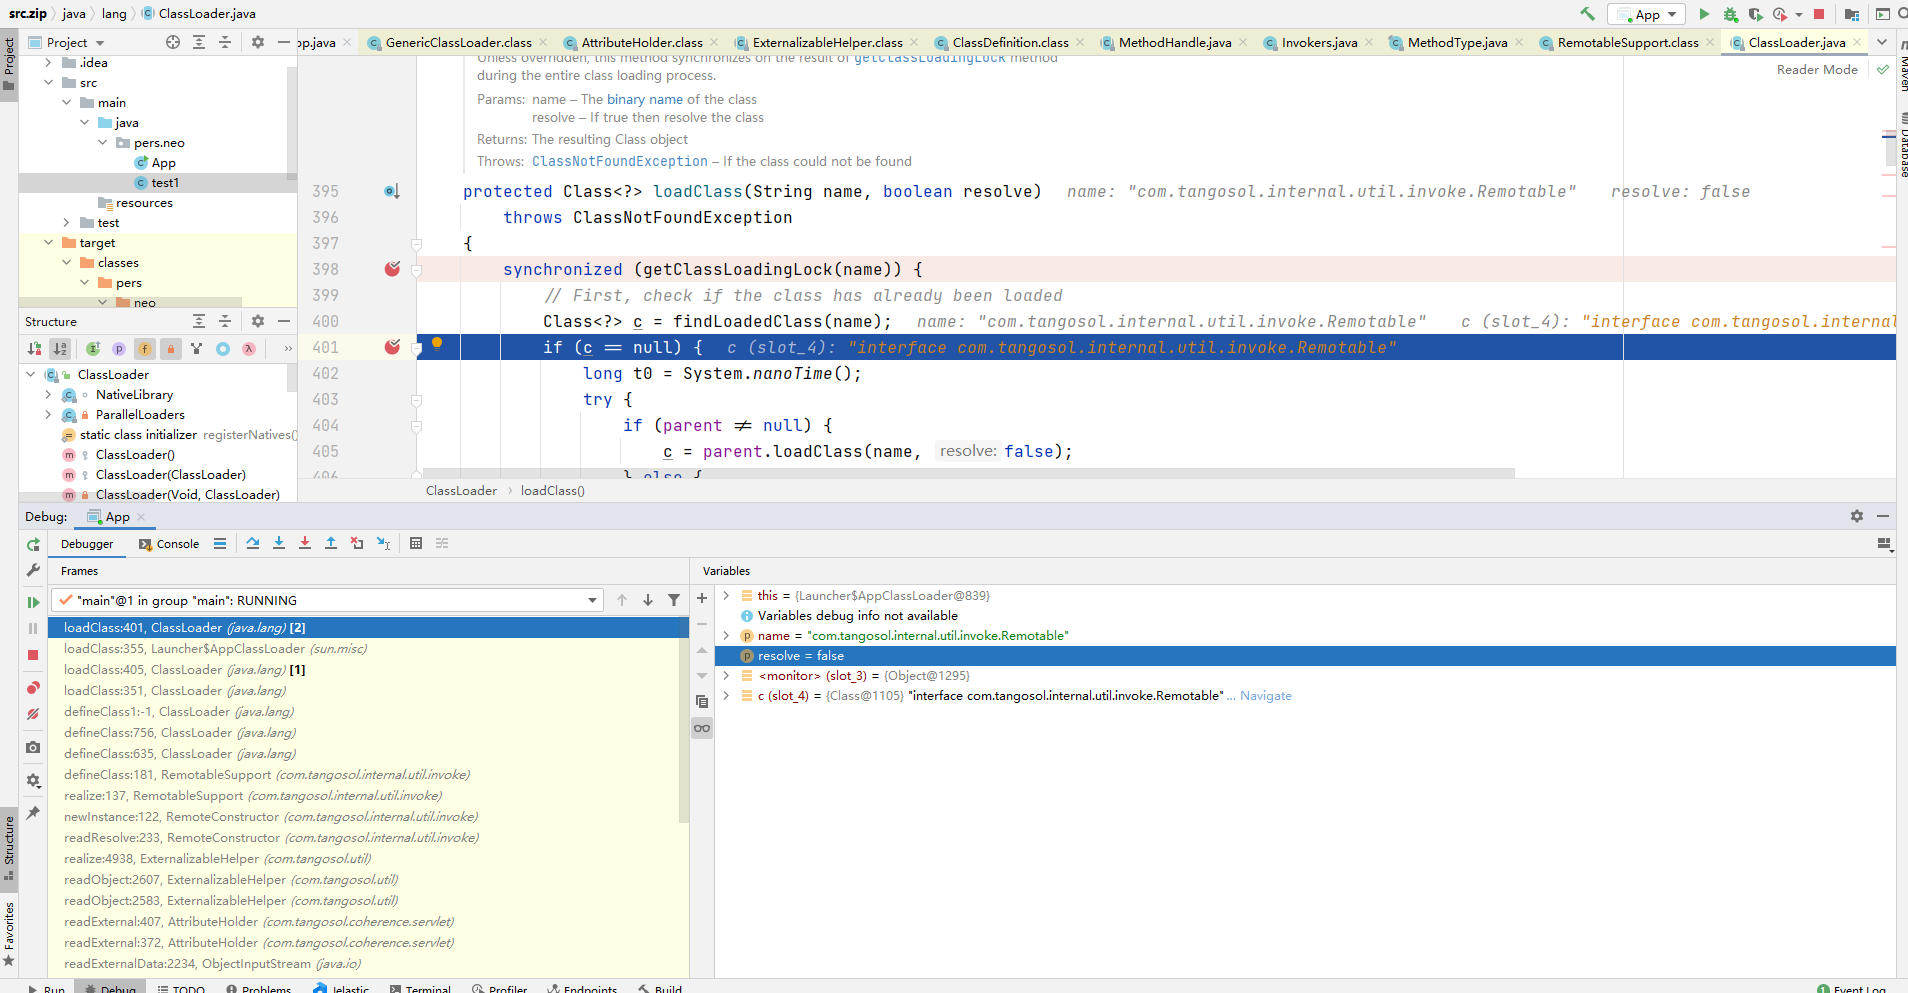Click the Navigate link in Variables
Screen dimensions: 1908x993
coord(1266,695)
